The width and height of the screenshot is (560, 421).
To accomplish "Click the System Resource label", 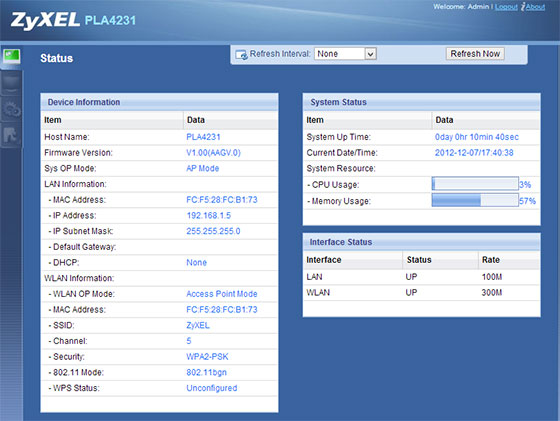I will click(x=341, y=168).
